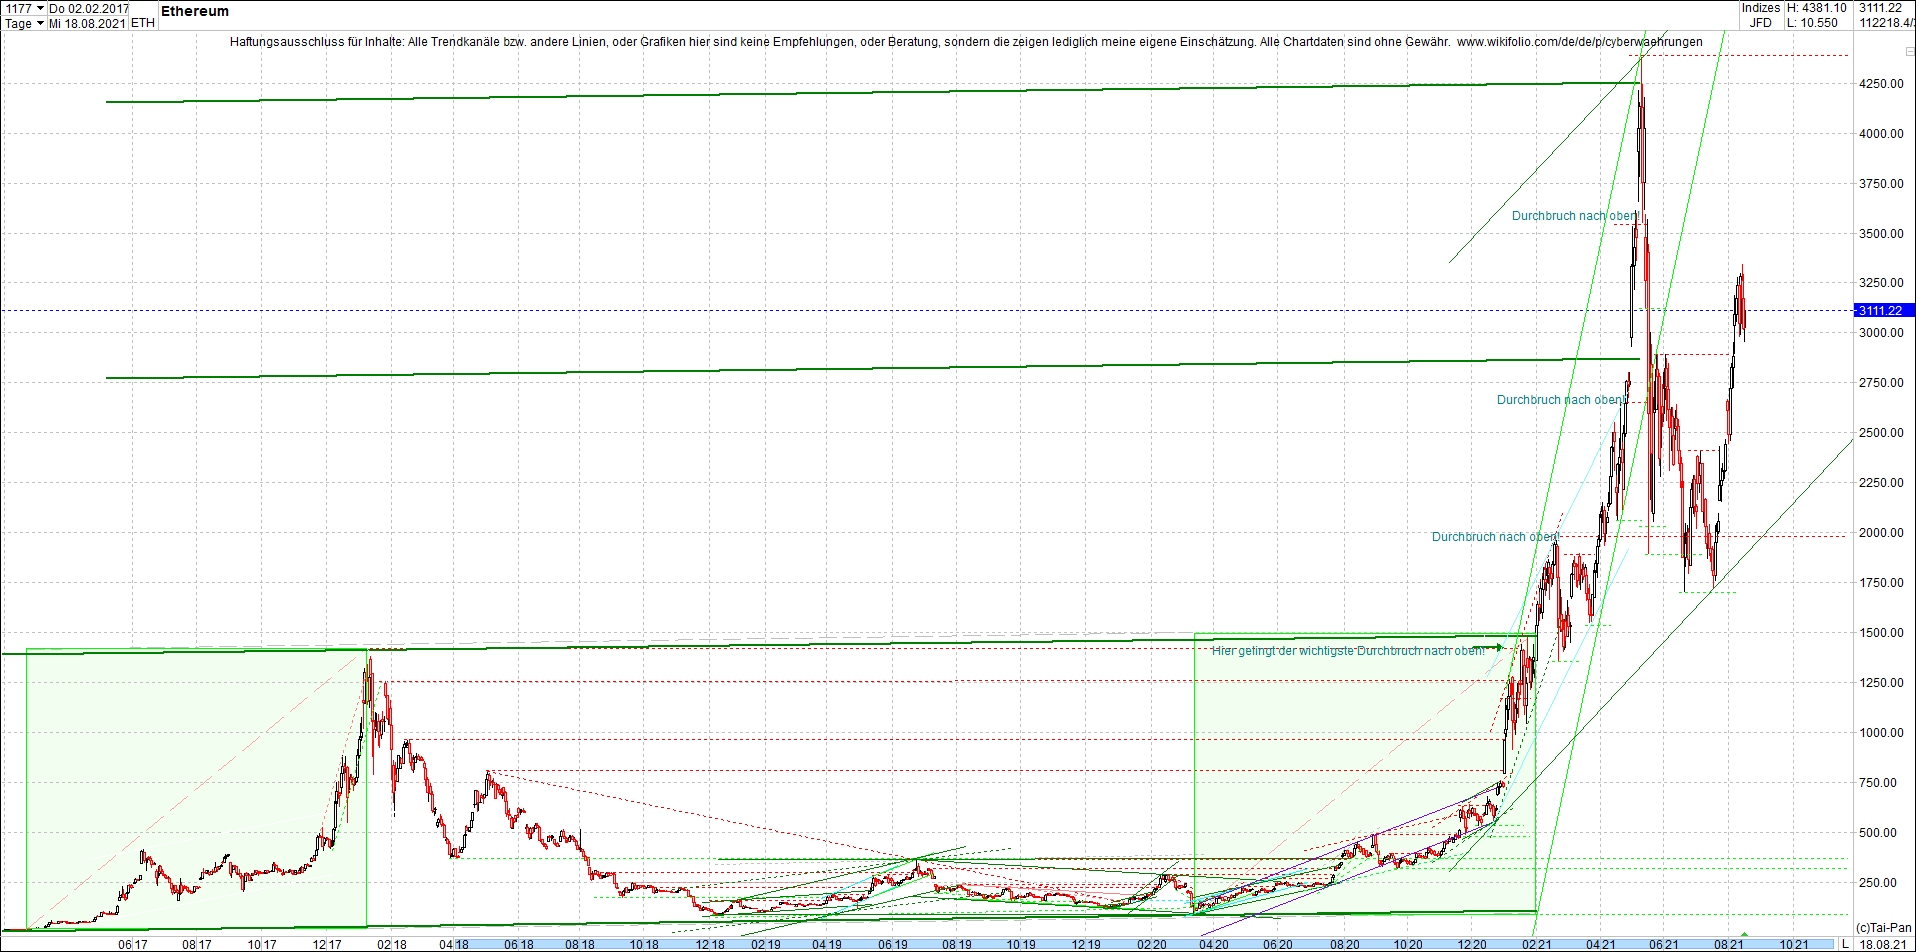Screen dimensions: 1916x952
Task: Click the Indizes category label
Action: coord(1760,8)
